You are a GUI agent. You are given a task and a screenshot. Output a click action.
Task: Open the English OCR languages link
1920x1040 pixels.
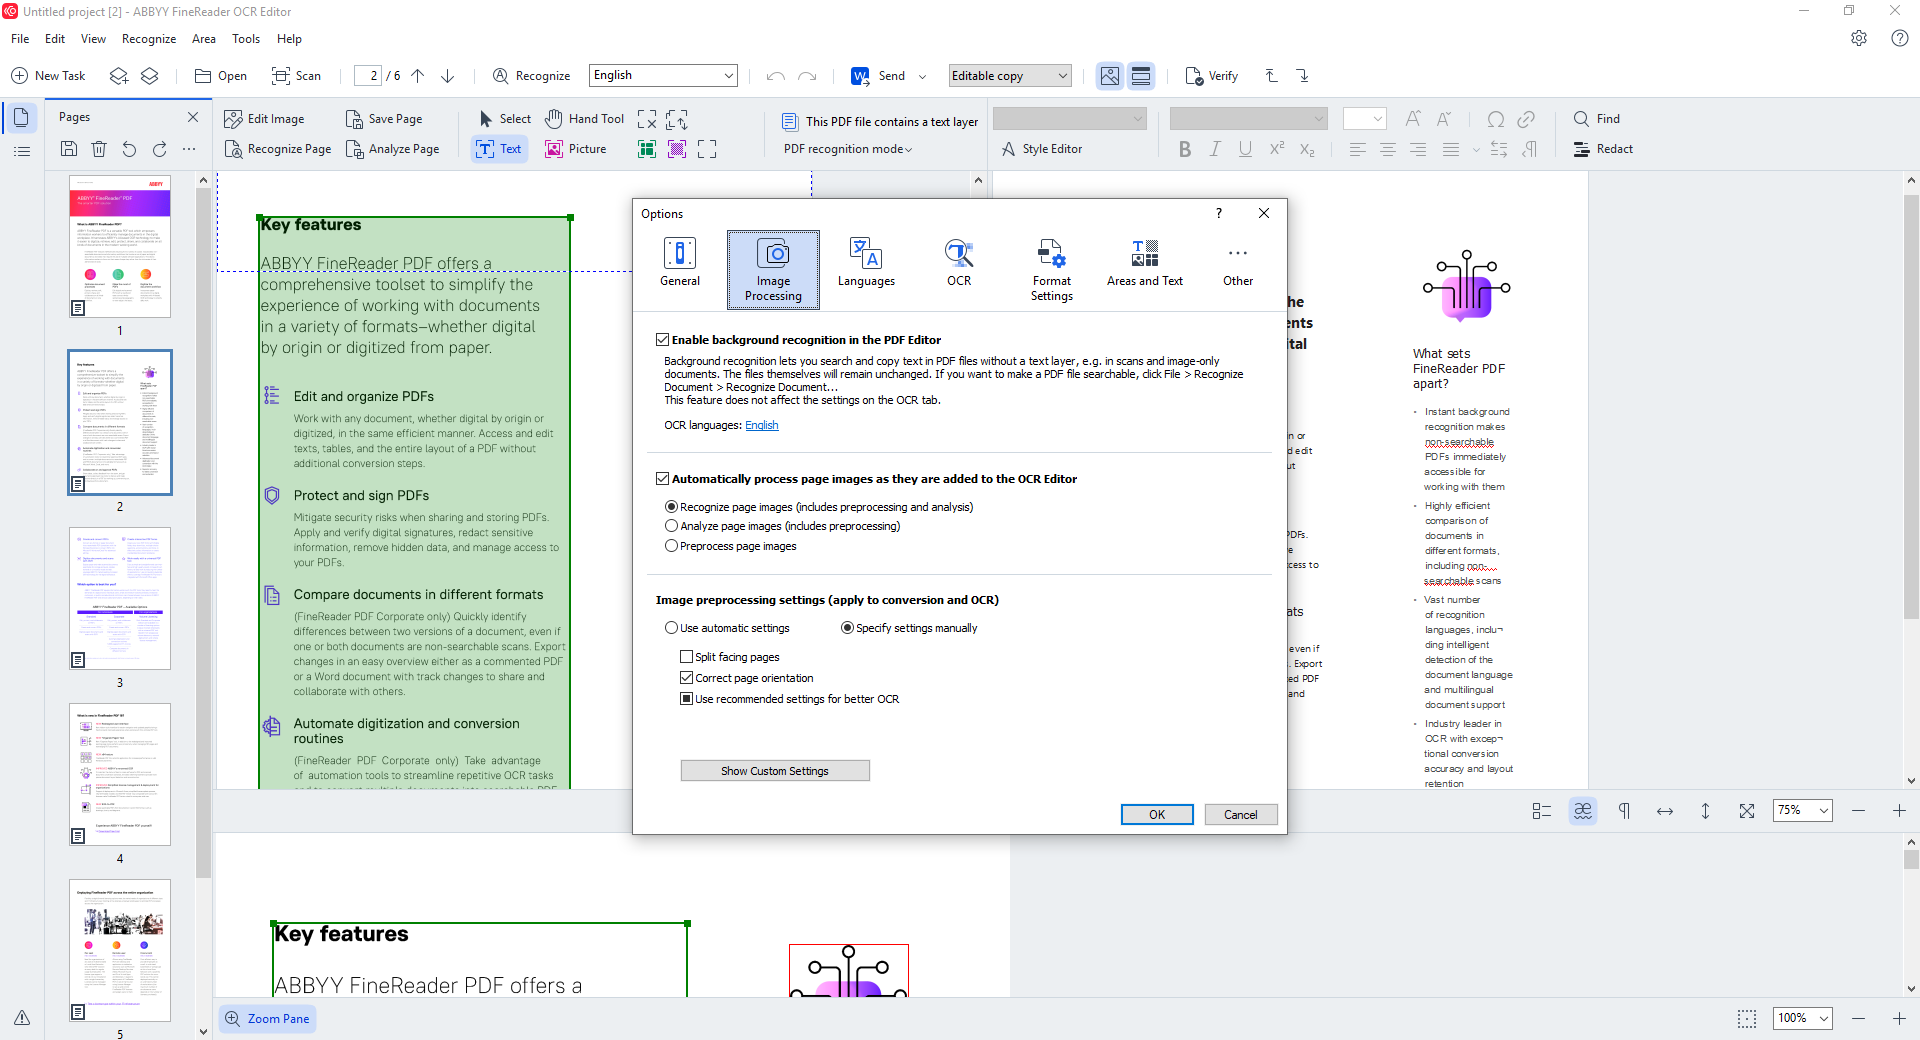coord(762,425)
